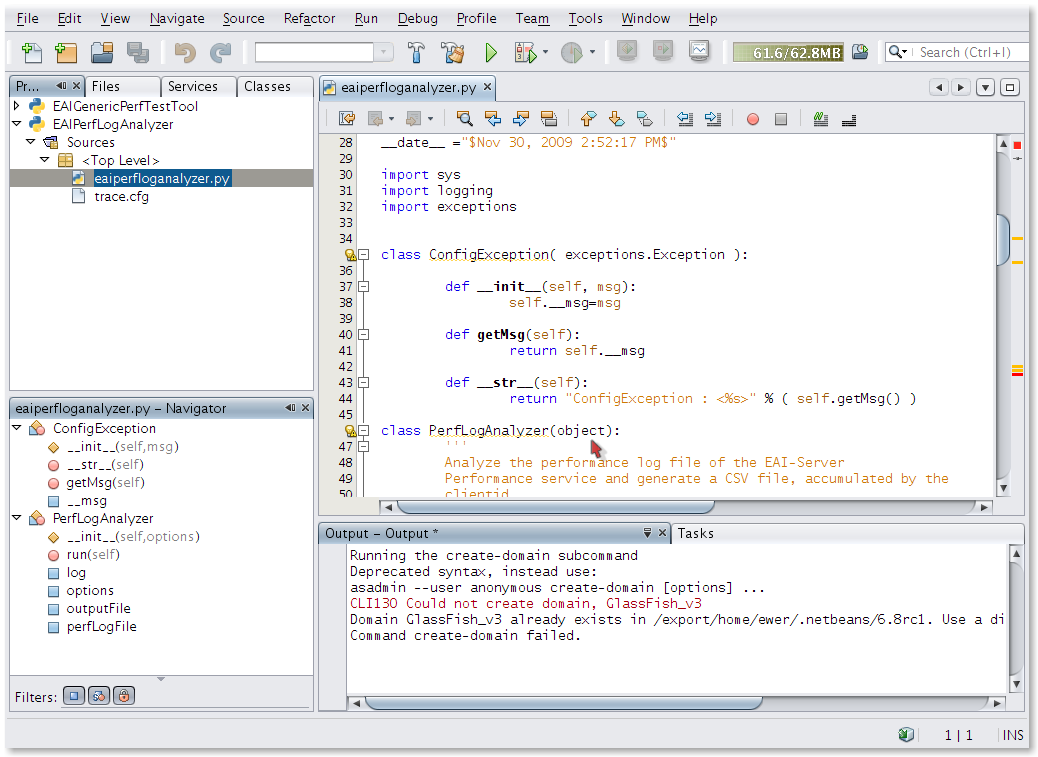Viewport: 1038px width, 757px height.
Task: Expand the EAIGenericPerfTestTool project node
Action: 17,106
